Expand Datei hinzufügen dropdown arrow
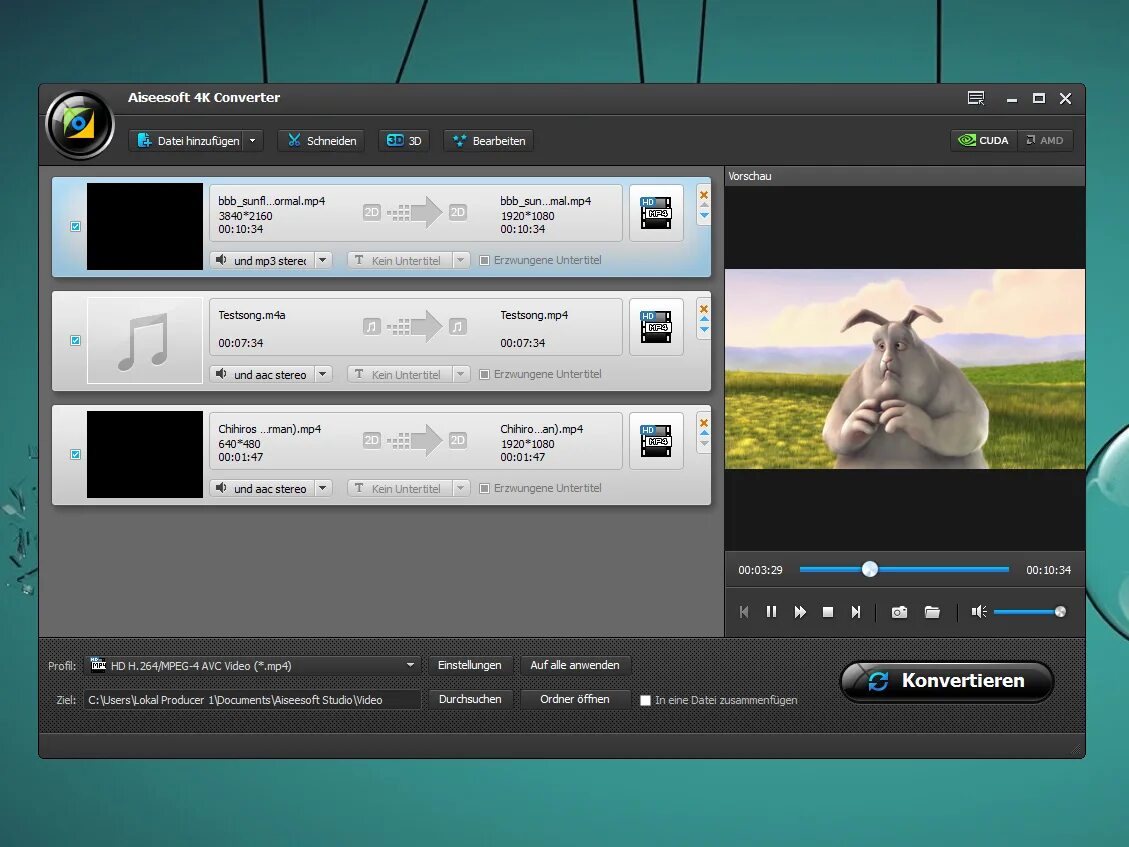This screenshot has width=1129, height=847. 253,140
